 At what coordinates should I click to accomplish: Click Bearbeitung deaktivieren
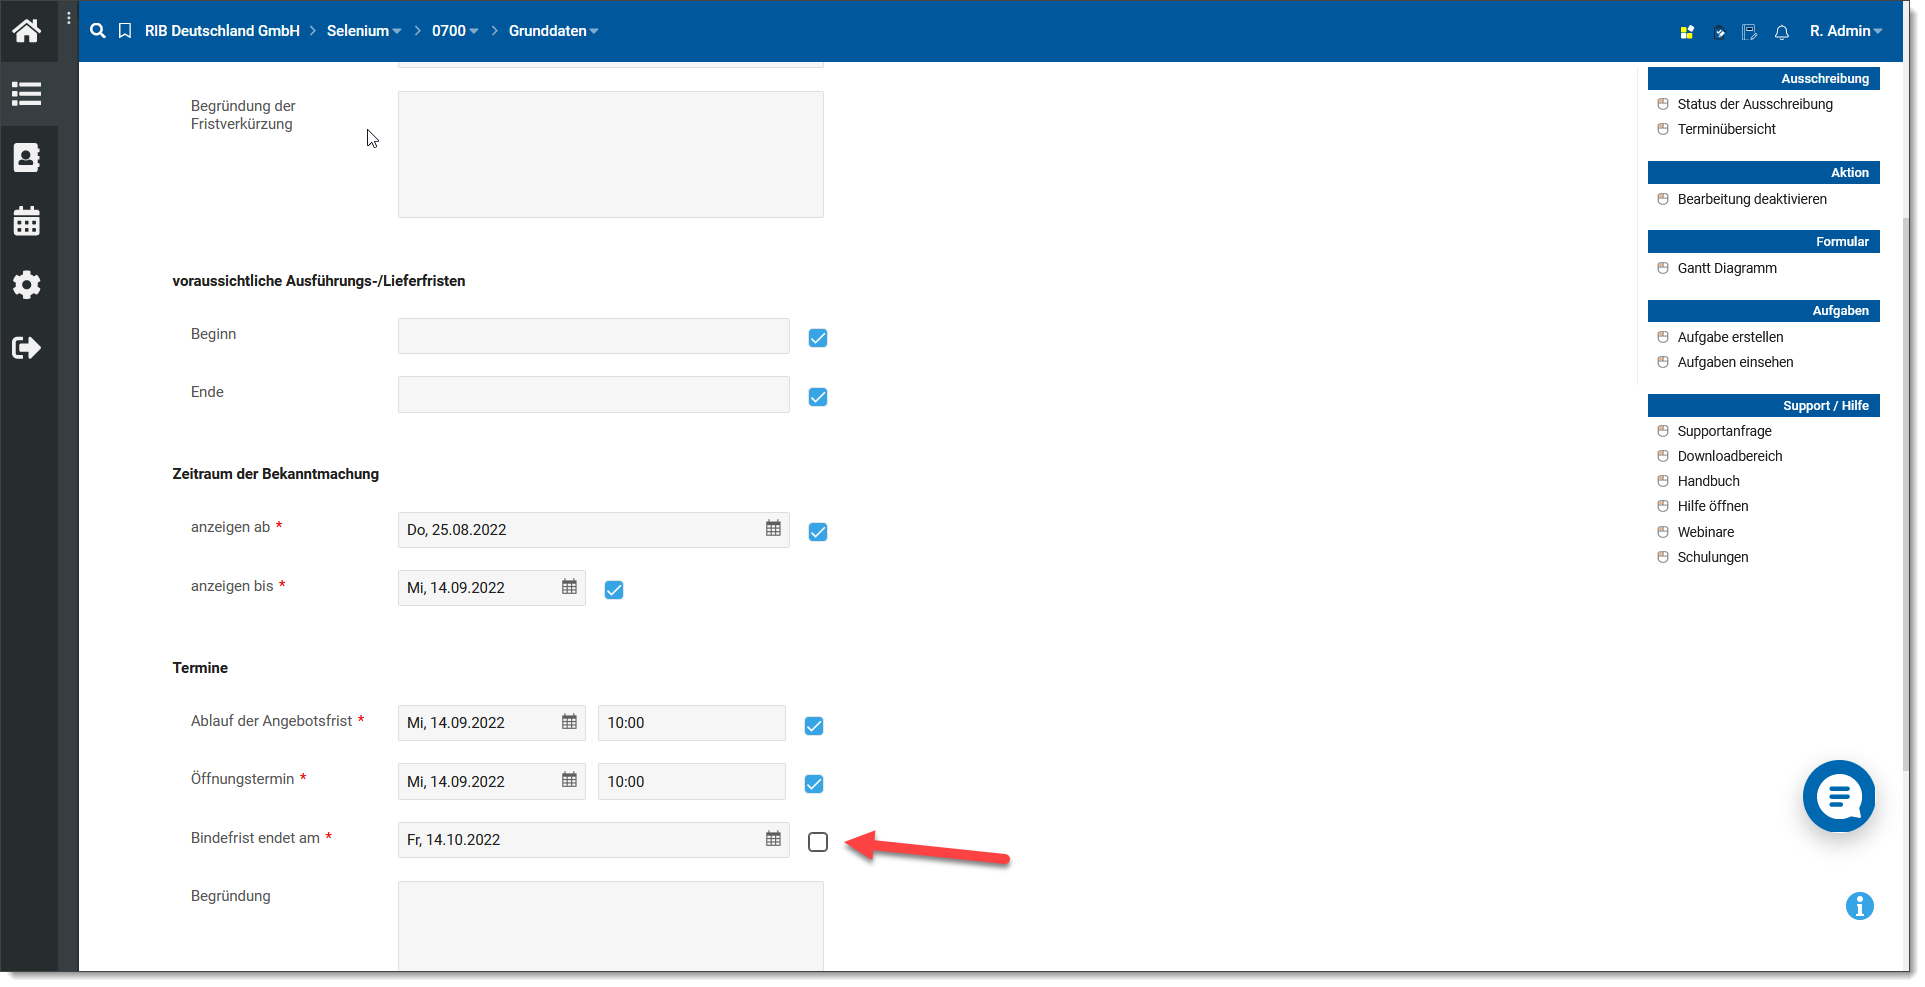point(1752,199)
